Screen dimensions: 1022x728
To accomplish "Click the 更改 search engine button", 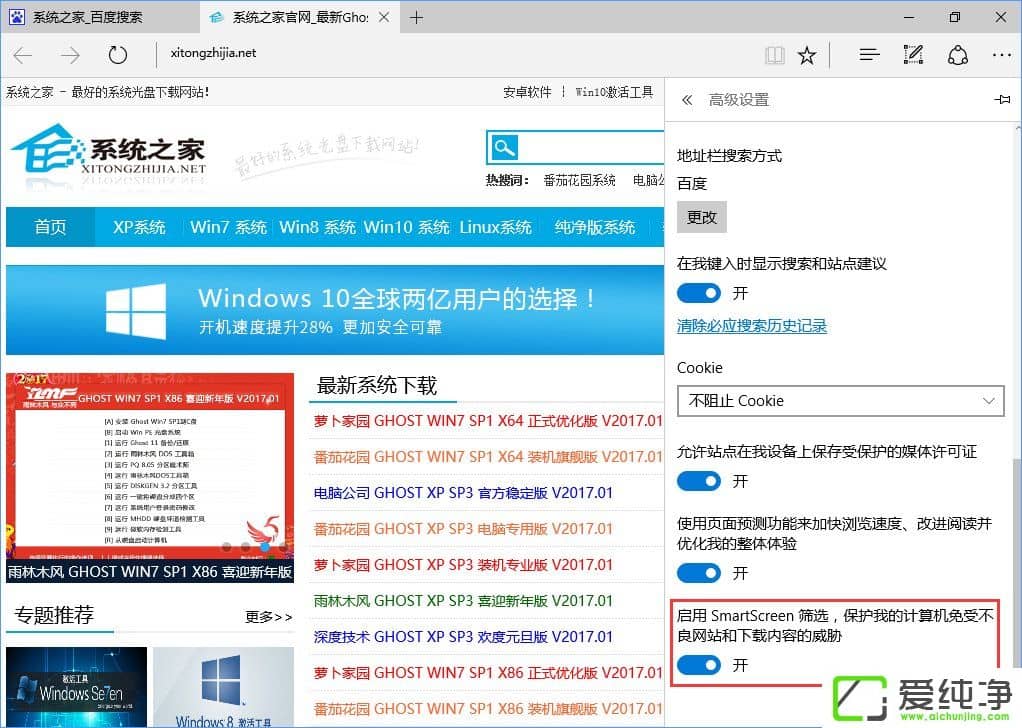I will 701,216.
